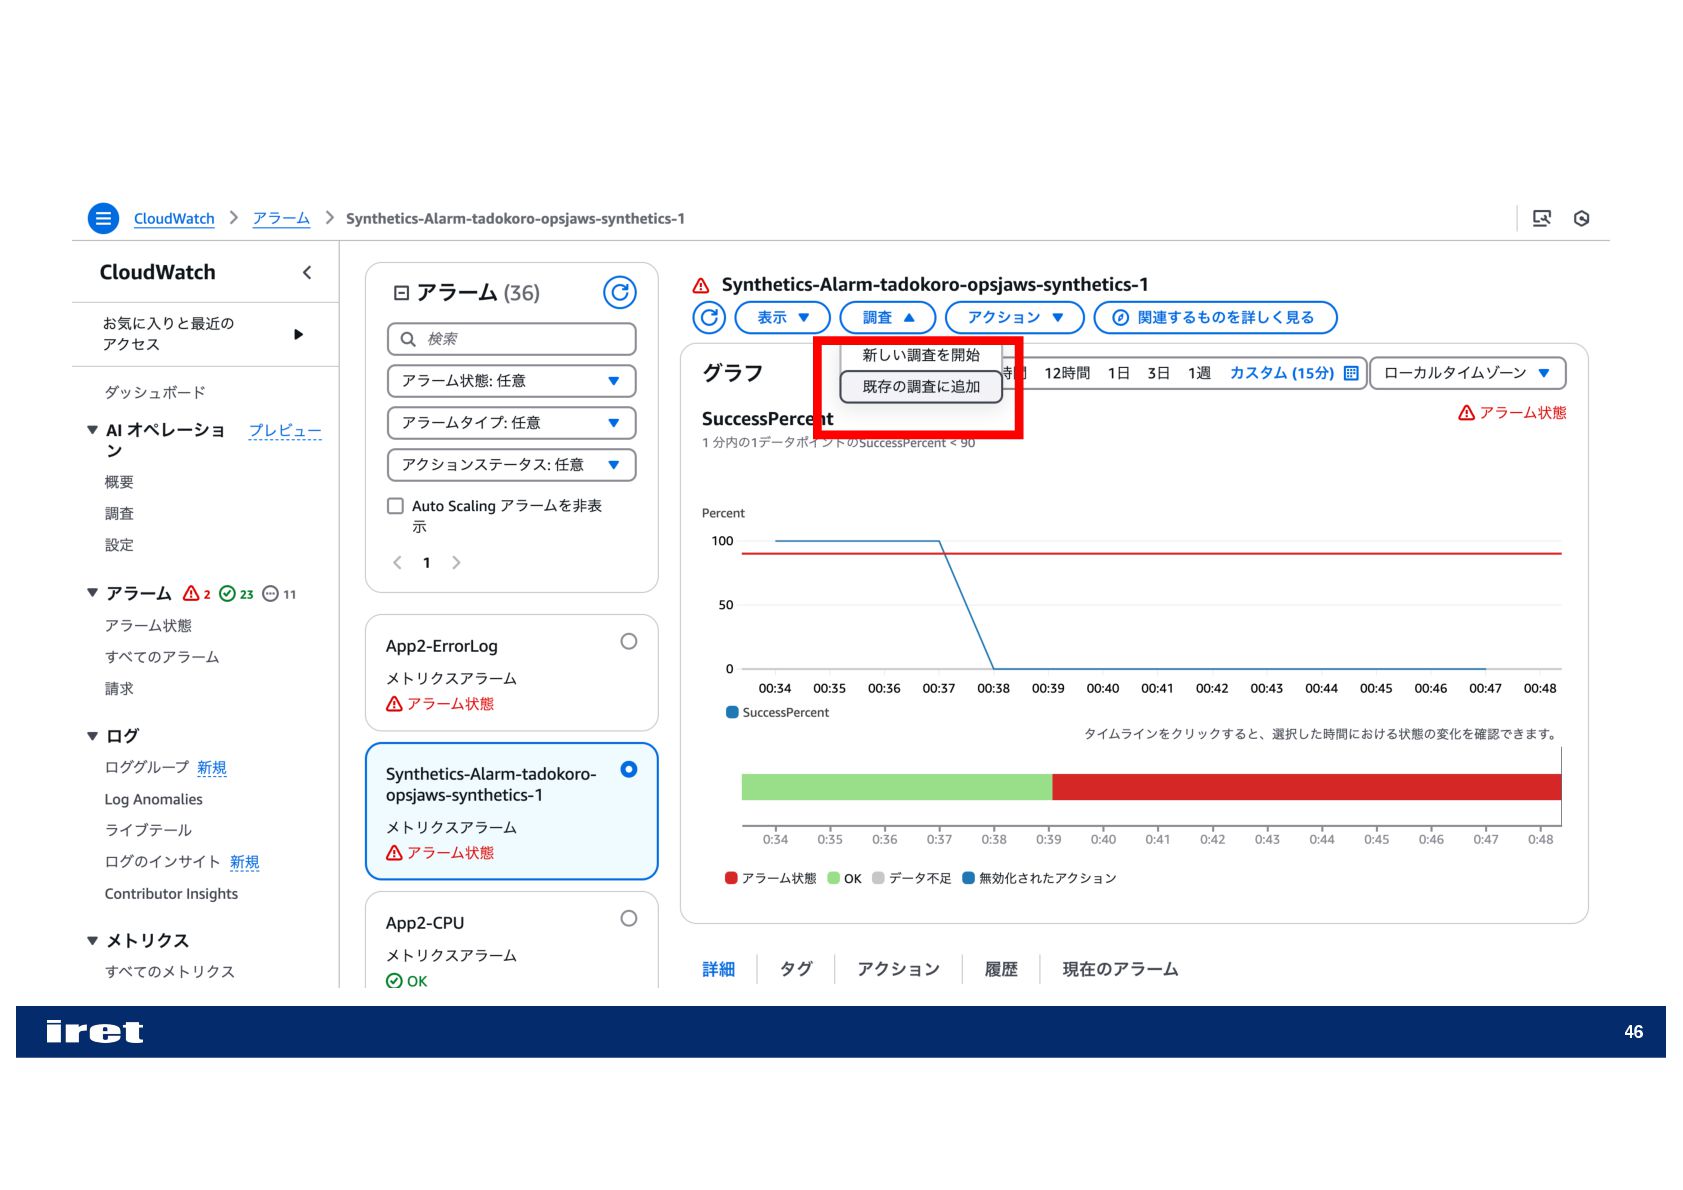This screenshot has height=1190, width=1683.
Task: Click the alarm warning icon beside title
Action: [x=701, y=285]
